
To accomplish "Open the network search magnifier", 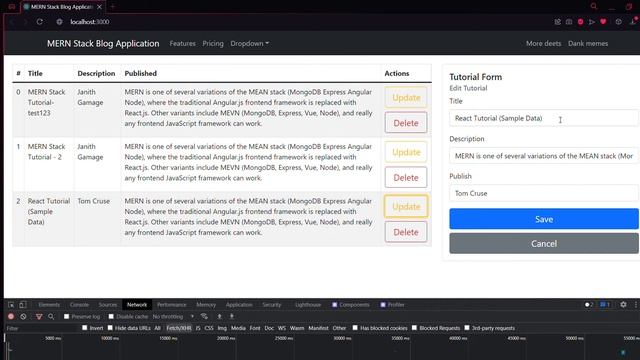I will (51, 316).
